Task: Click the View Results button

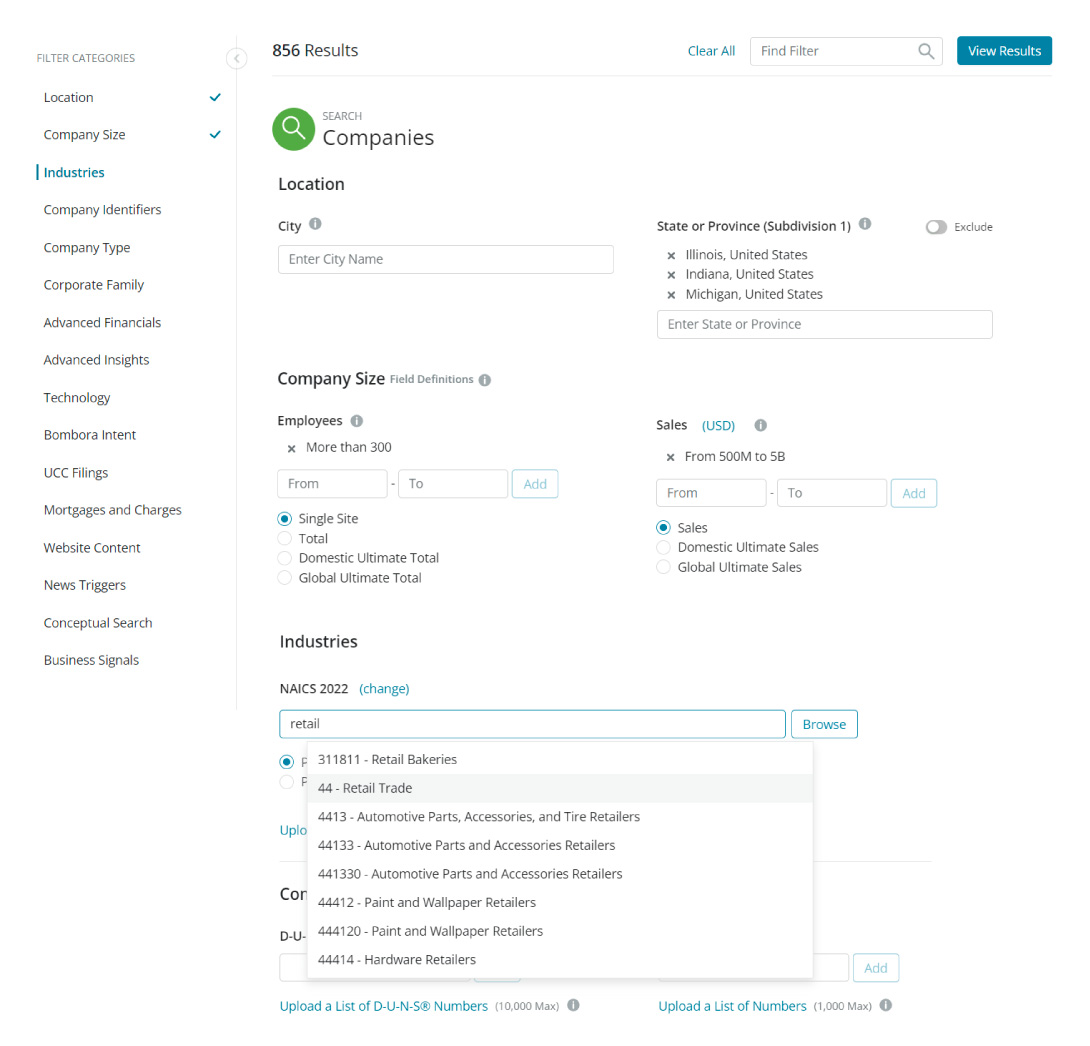Action: [x=1004, y=51]
